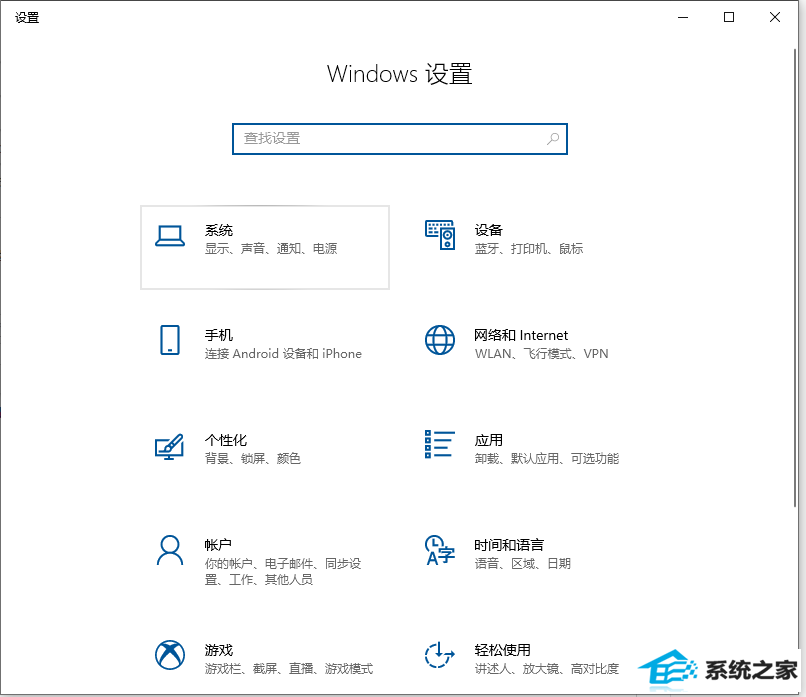Screen dimensions: 806x697
Task: Open 个性化 settings title
Action: pyautogui.click(x=226, y=440)
